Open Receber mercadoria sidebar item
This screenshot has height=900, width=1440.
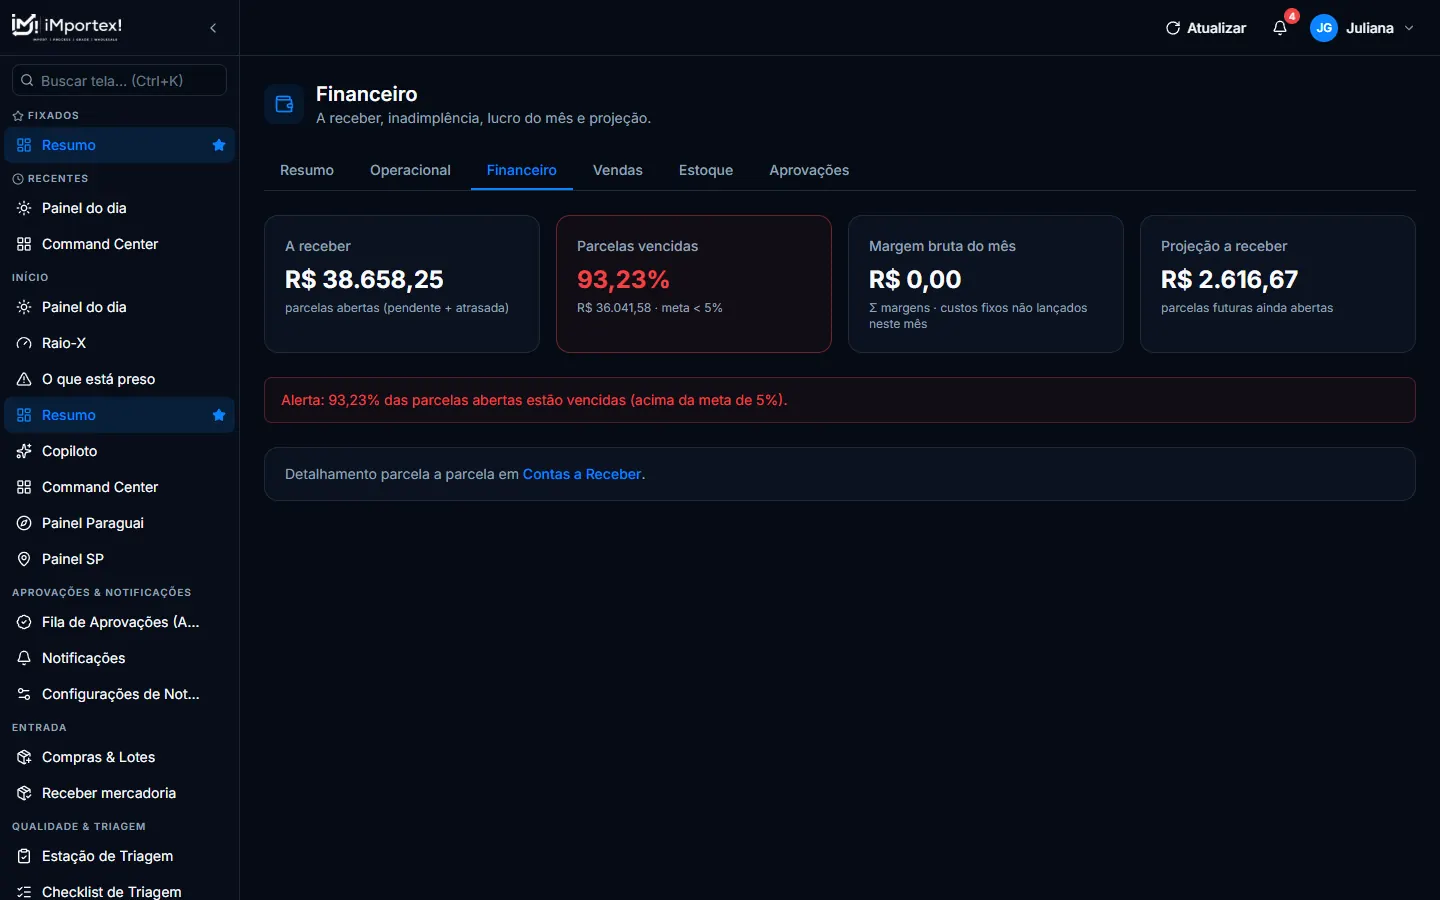pos(119,793)
